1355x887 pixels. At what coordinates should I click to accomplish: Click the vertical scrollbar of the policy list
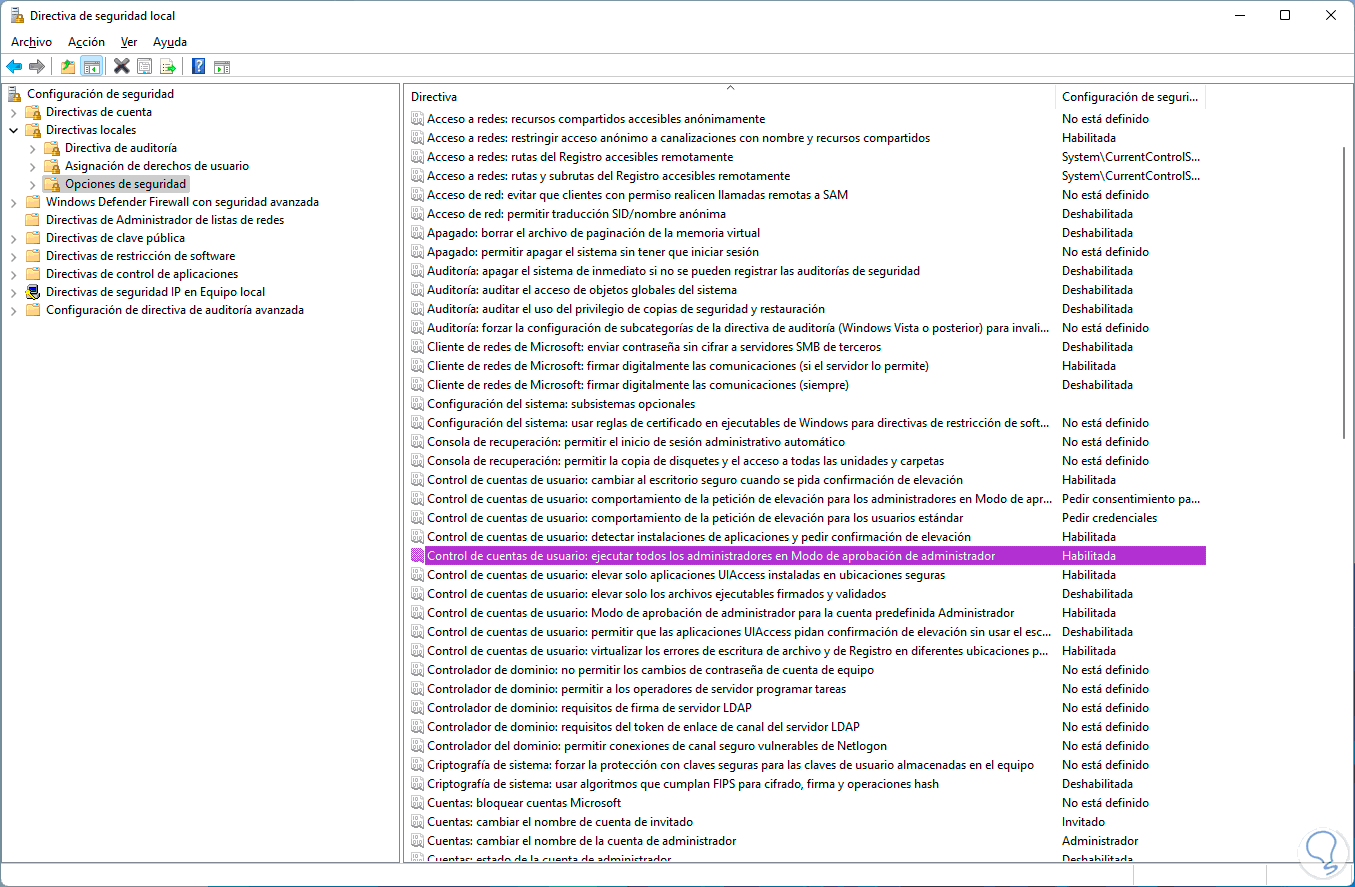tap(1346, 292)
